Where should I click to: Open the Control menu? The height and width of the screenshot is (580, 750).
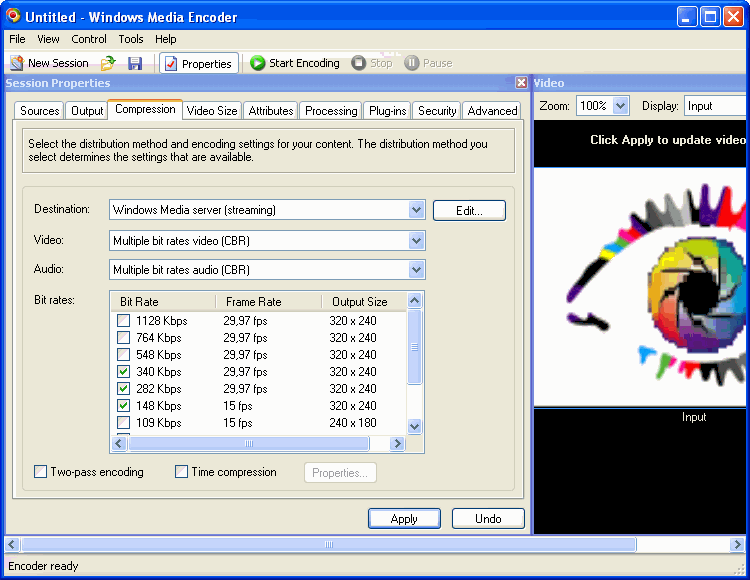click(x=89, y=39)
